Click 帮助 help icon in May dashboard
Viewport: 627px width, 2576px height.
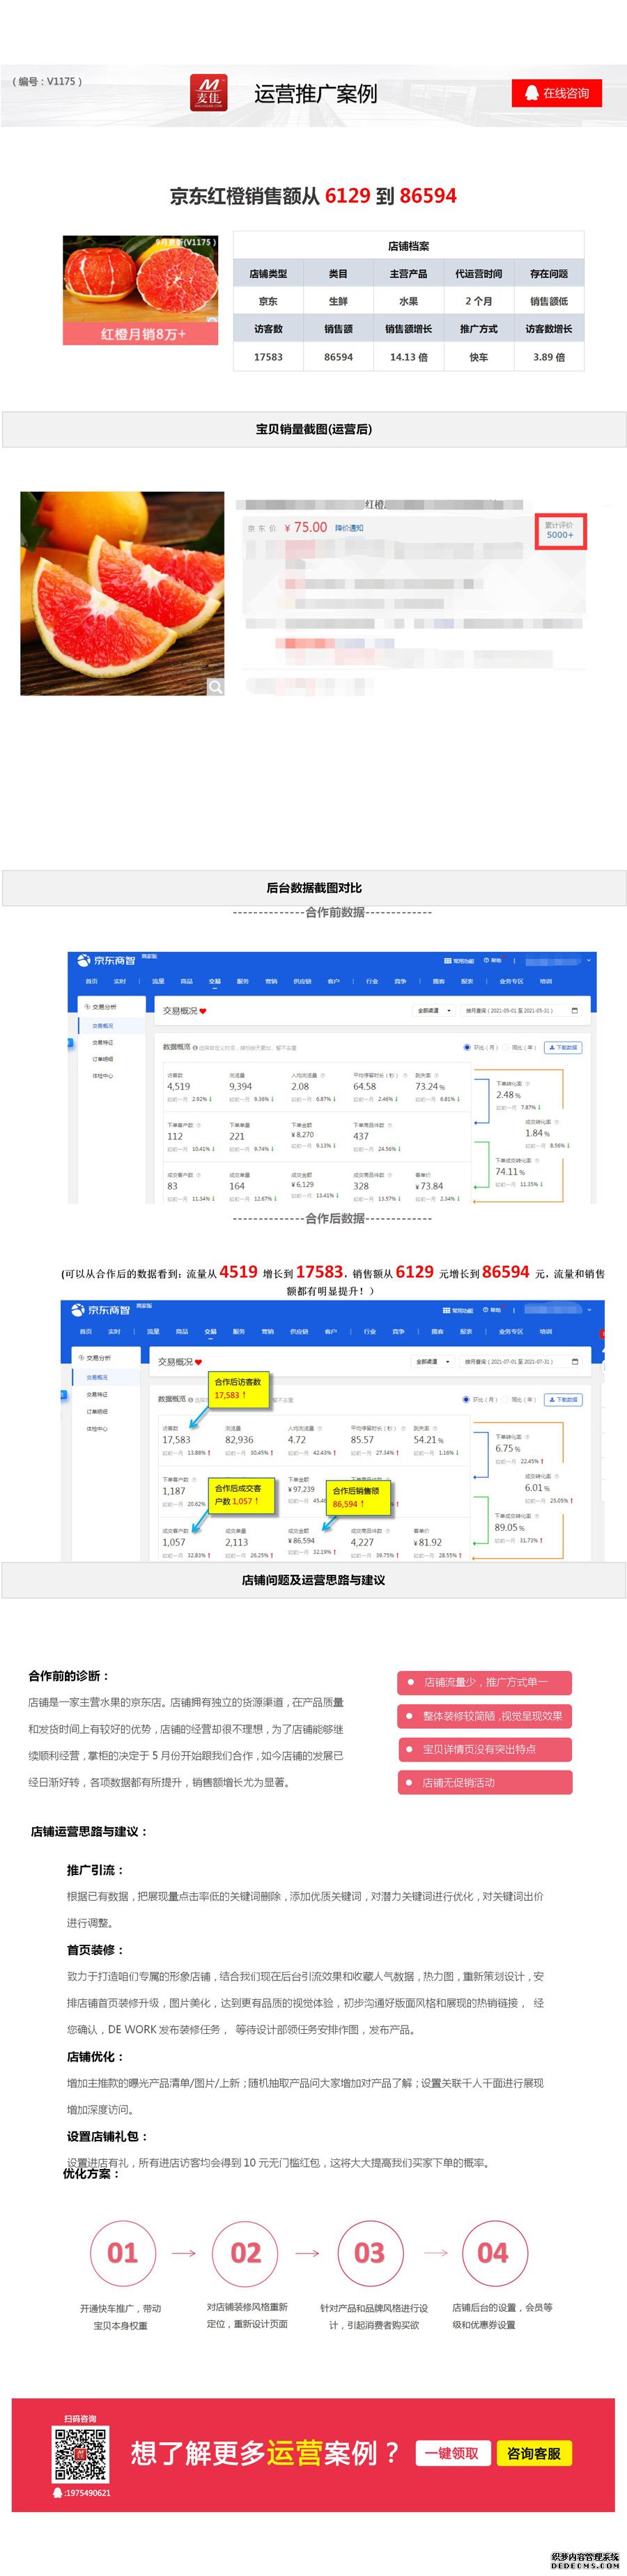486,960
